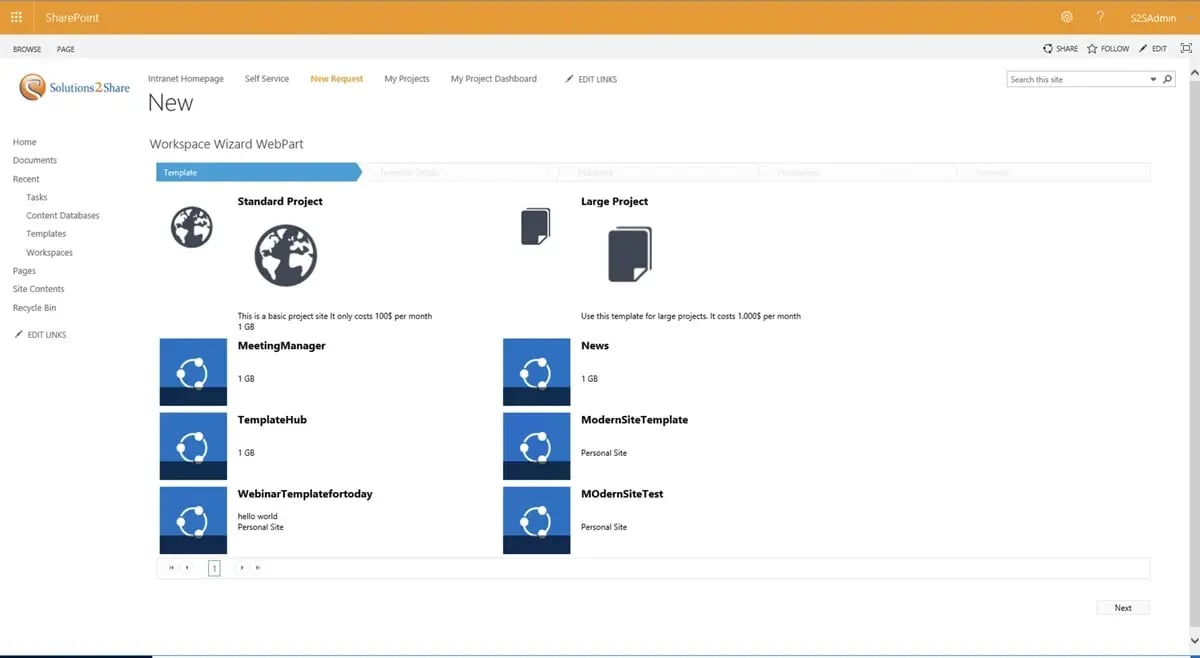Toggle focus on content fullscreen icon
This screenshot has height=658, width=1200.
(1186, 48)
